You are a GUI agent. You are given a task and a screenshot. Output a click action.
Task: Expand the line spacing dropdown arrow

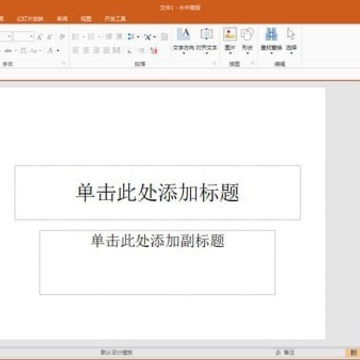138,37
